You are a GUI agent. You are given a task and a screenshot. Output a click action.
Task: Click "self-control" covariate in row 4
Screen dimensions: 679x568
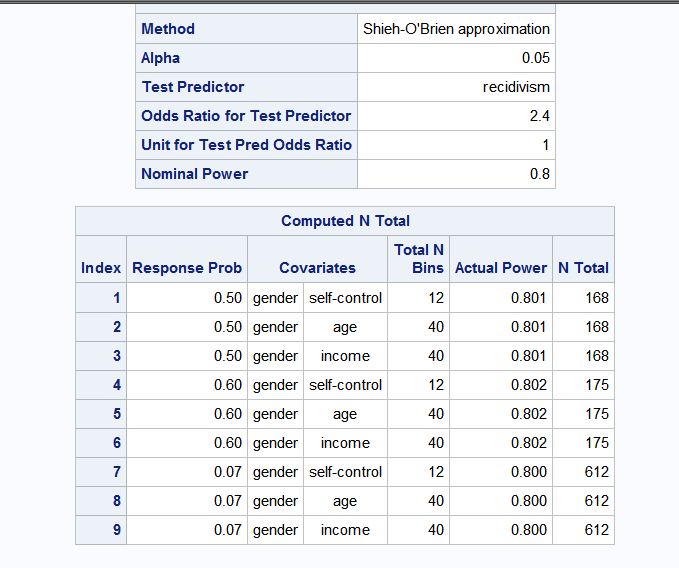tap(345, 385)
